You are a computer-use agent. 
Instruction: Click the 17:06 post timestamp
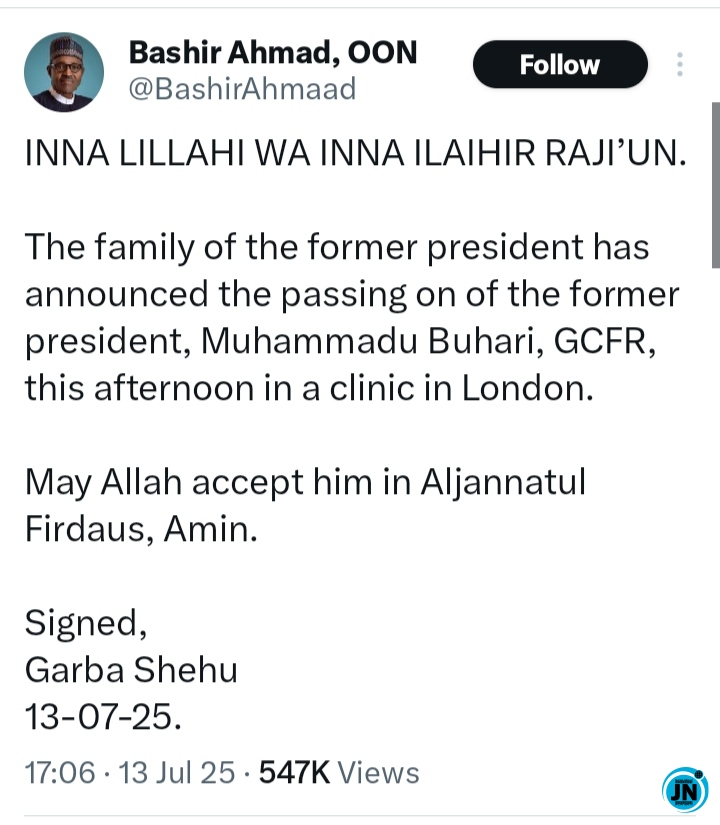pos(60,772)
